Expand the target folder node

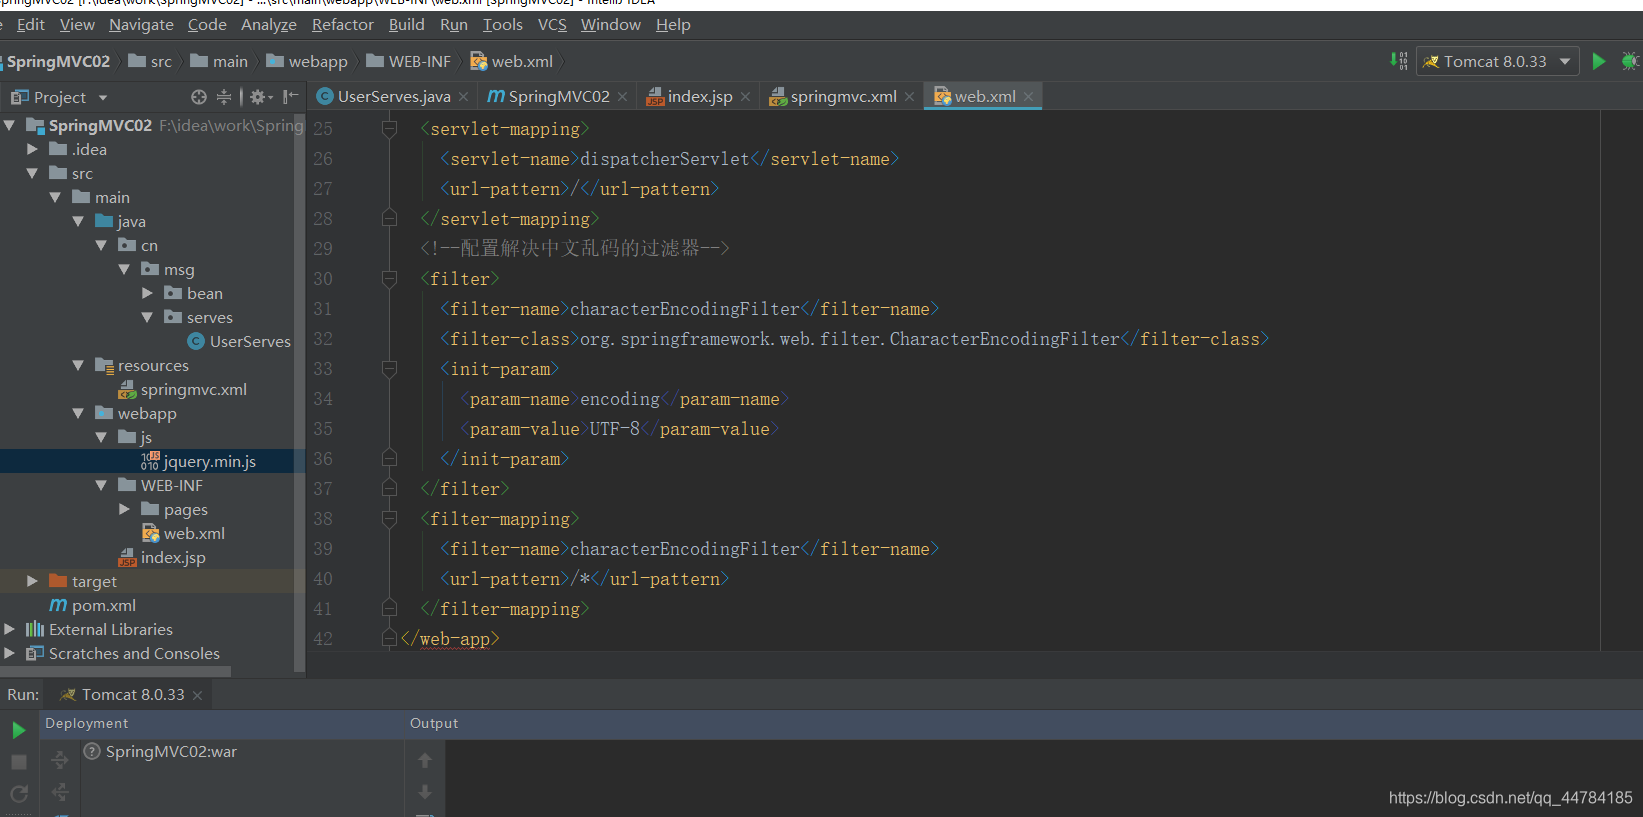pos(33,581)
